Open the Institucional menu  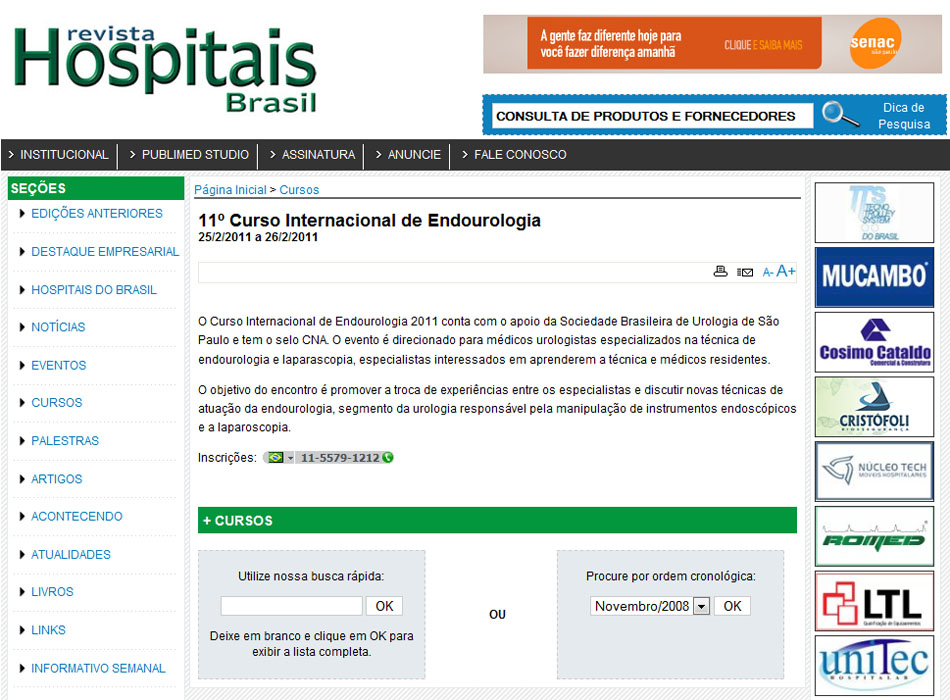pos(64,155)
